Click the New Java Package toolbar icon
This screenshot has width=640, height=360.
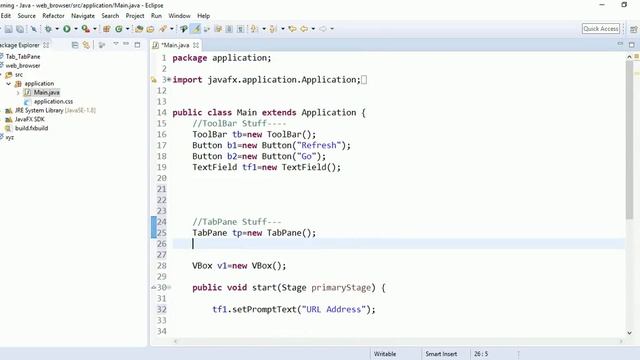coord(107,29)
